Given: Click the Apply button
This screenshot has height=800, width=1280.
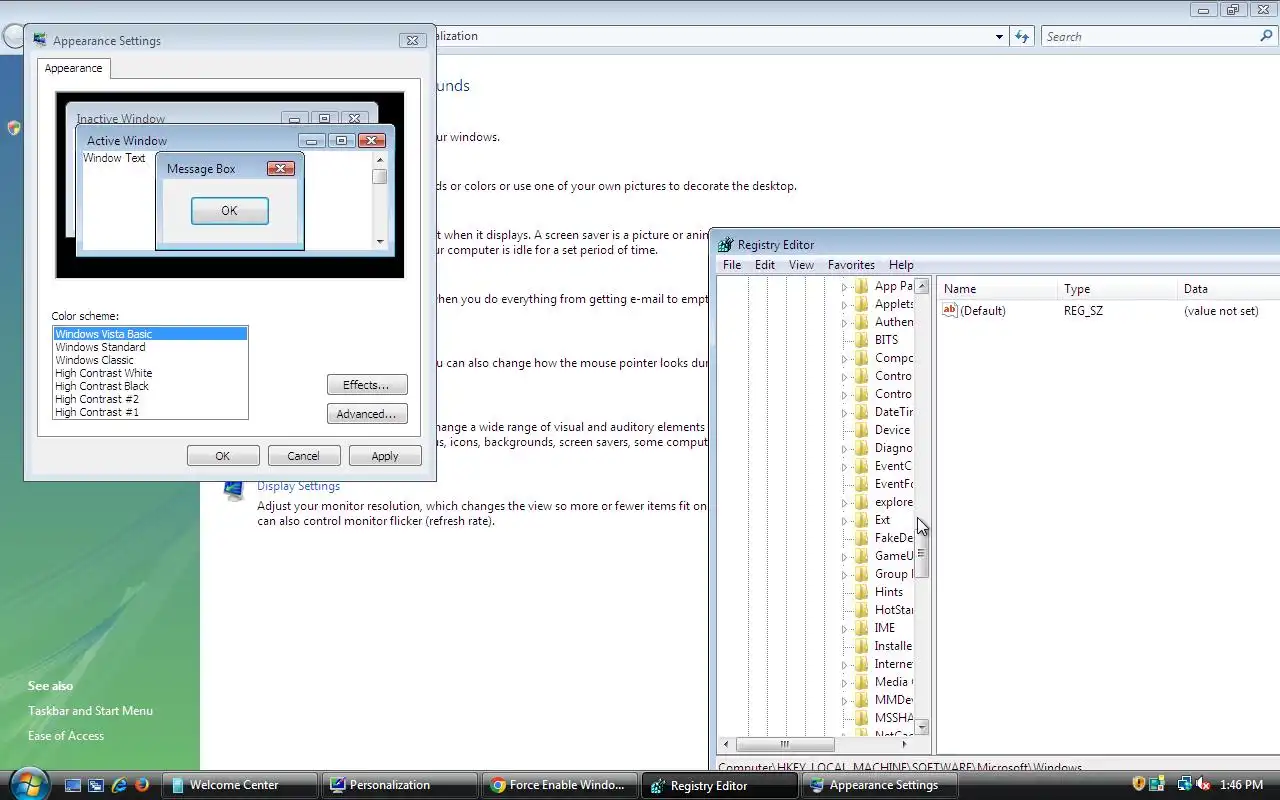Looking at the screenshot, I should [x=385, y=456].
